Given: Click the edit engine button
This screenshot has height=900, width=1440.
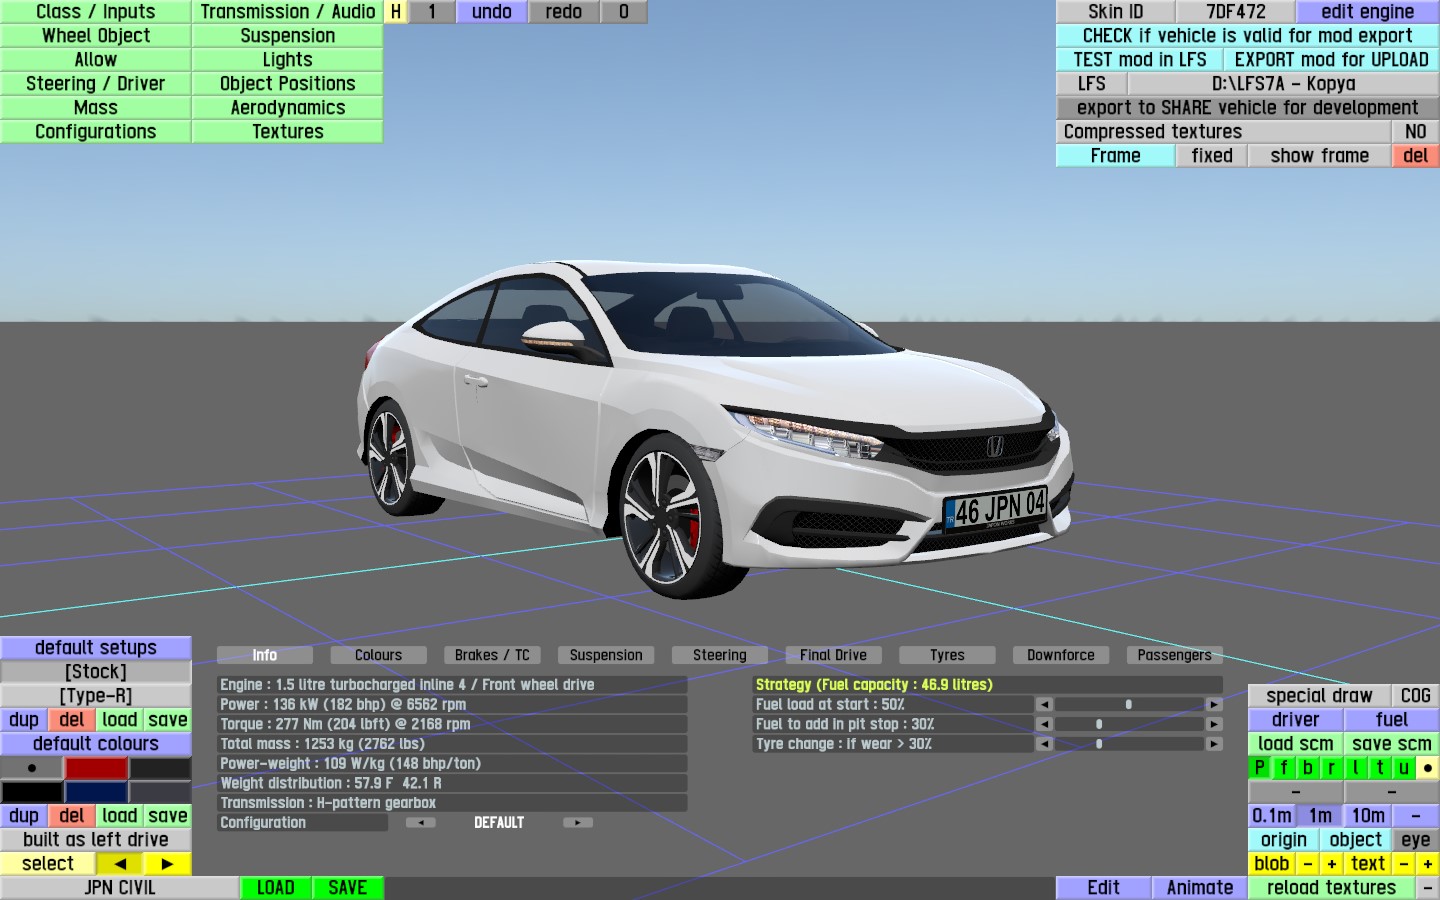Looking at the screenshot, I should (1367, 12).
